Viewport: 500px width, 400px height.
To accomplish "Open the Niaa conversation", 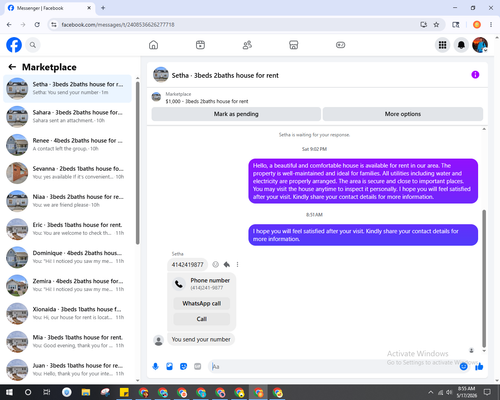I will (67, 201).
